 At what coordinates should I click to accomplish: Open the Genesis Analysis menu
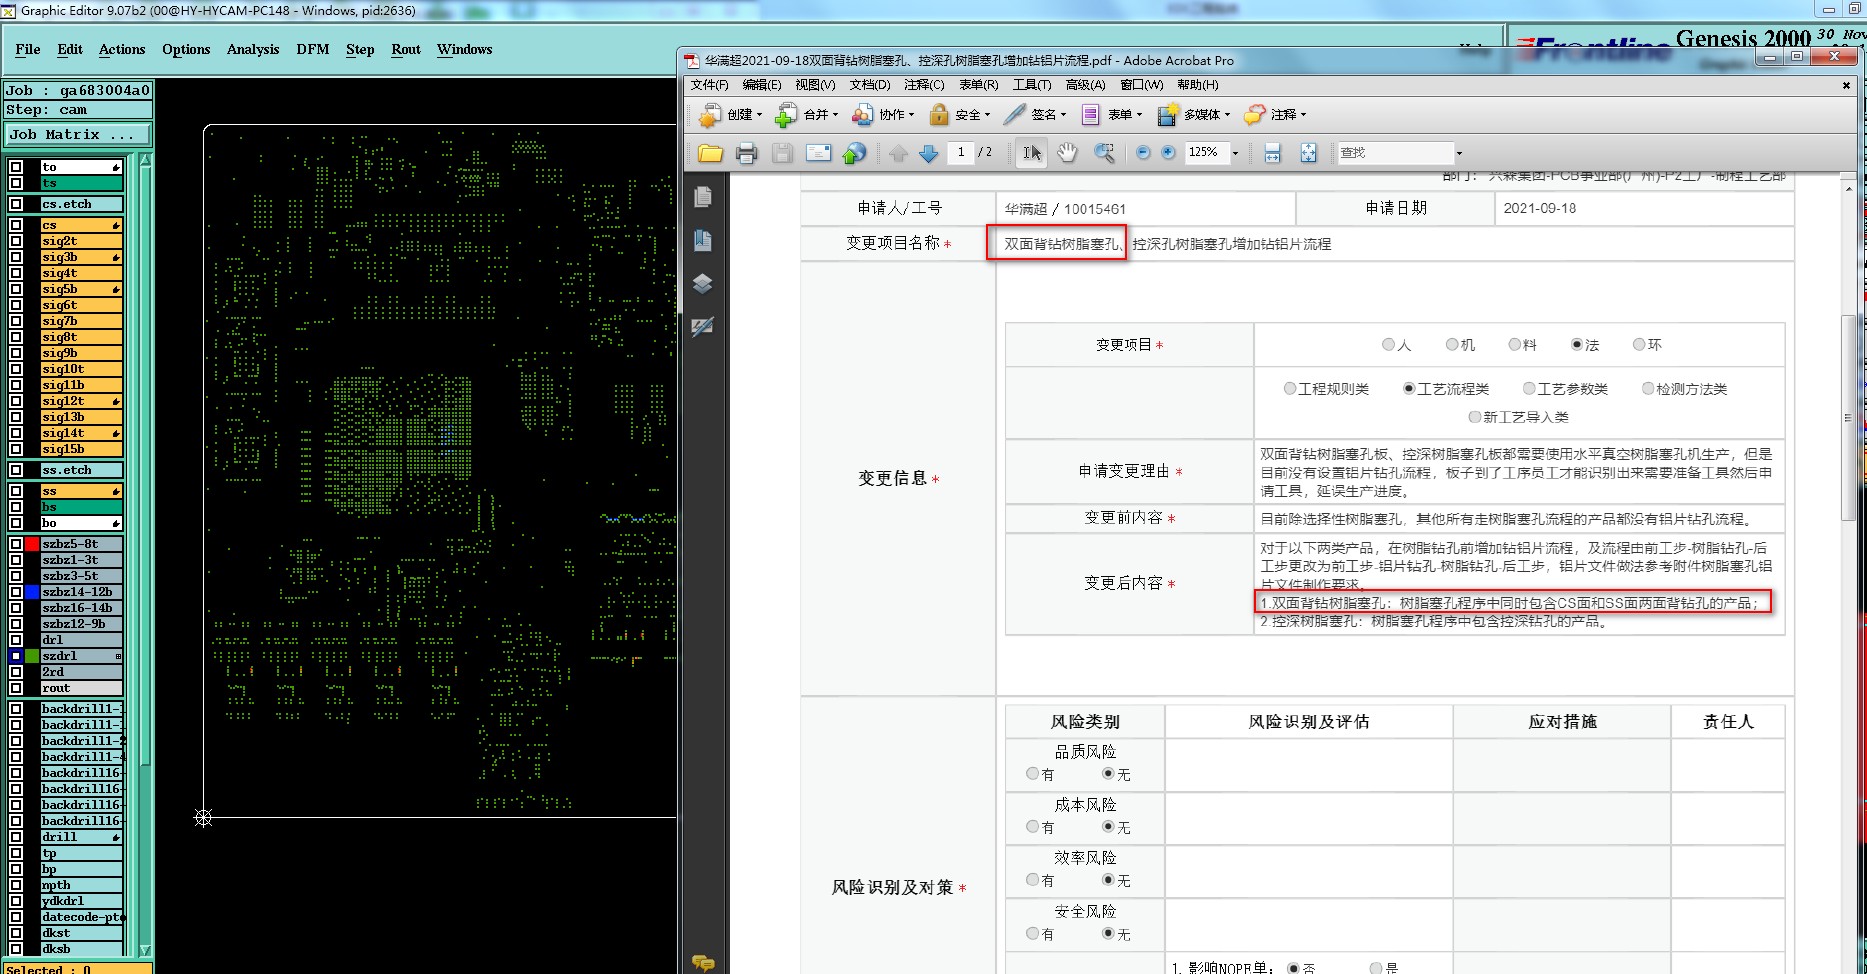click(253, 49)
